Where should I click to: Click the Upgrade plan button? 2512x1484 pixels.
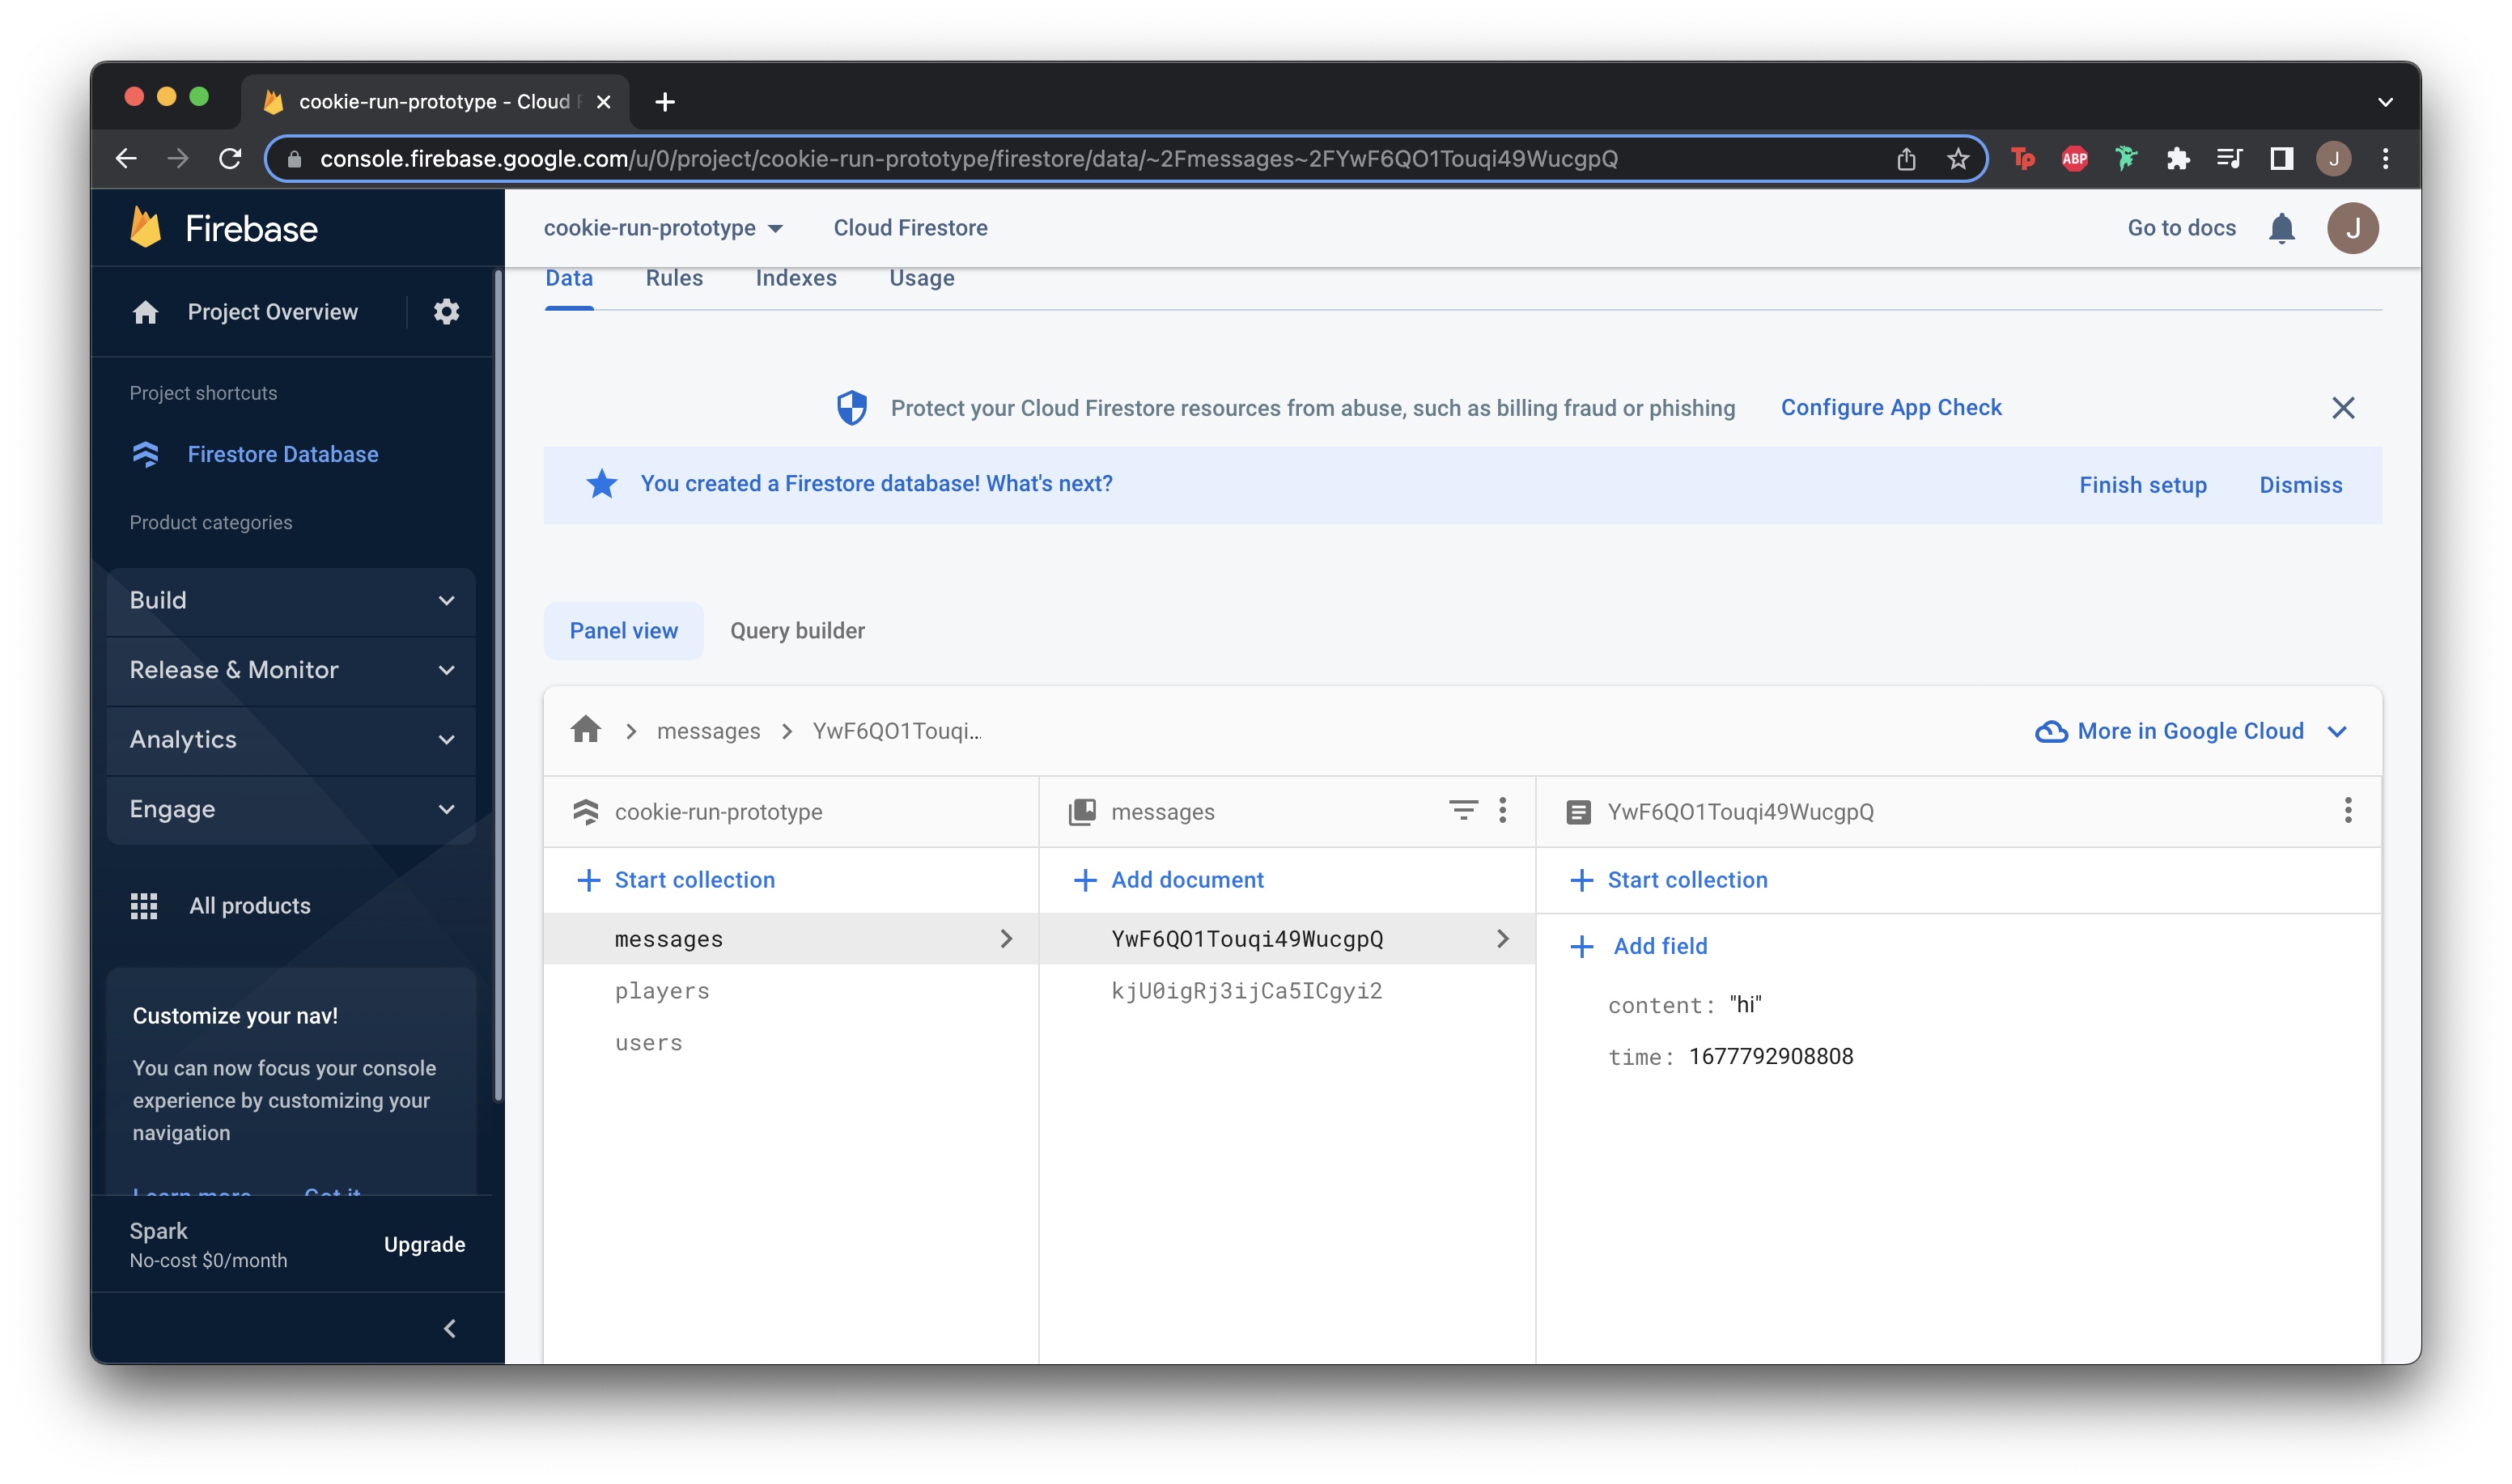(x=422, y=1244)
